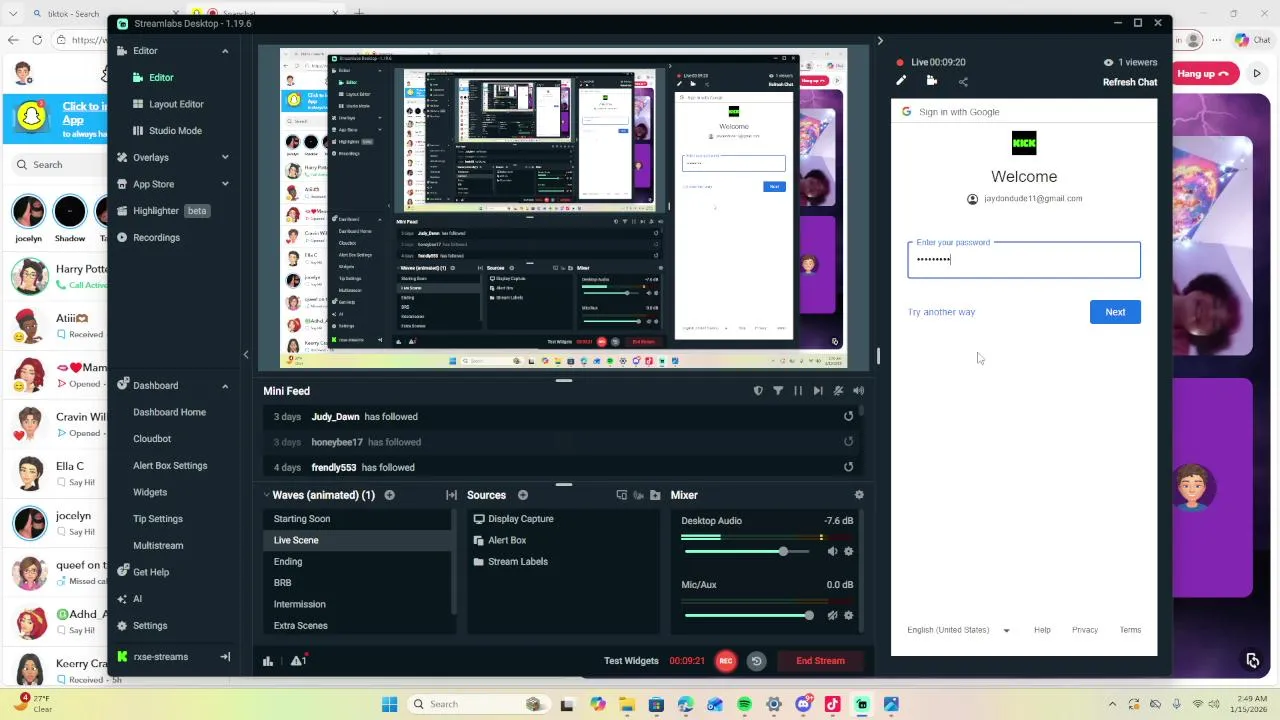The height and width of the screenshot is (720, 1280).
Task: Expand the Overlays section
Action: coord(225,157)
